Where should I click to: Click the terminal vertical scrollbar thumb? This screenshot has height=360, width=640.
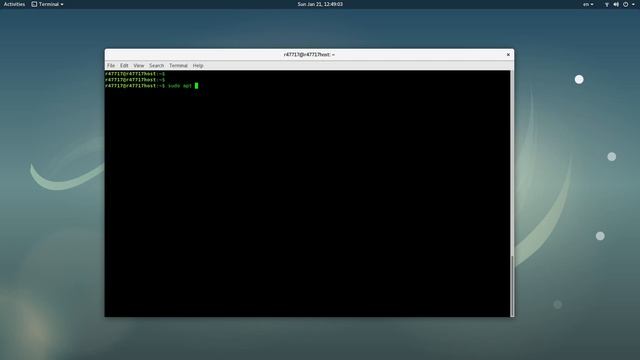pos(513,285)
